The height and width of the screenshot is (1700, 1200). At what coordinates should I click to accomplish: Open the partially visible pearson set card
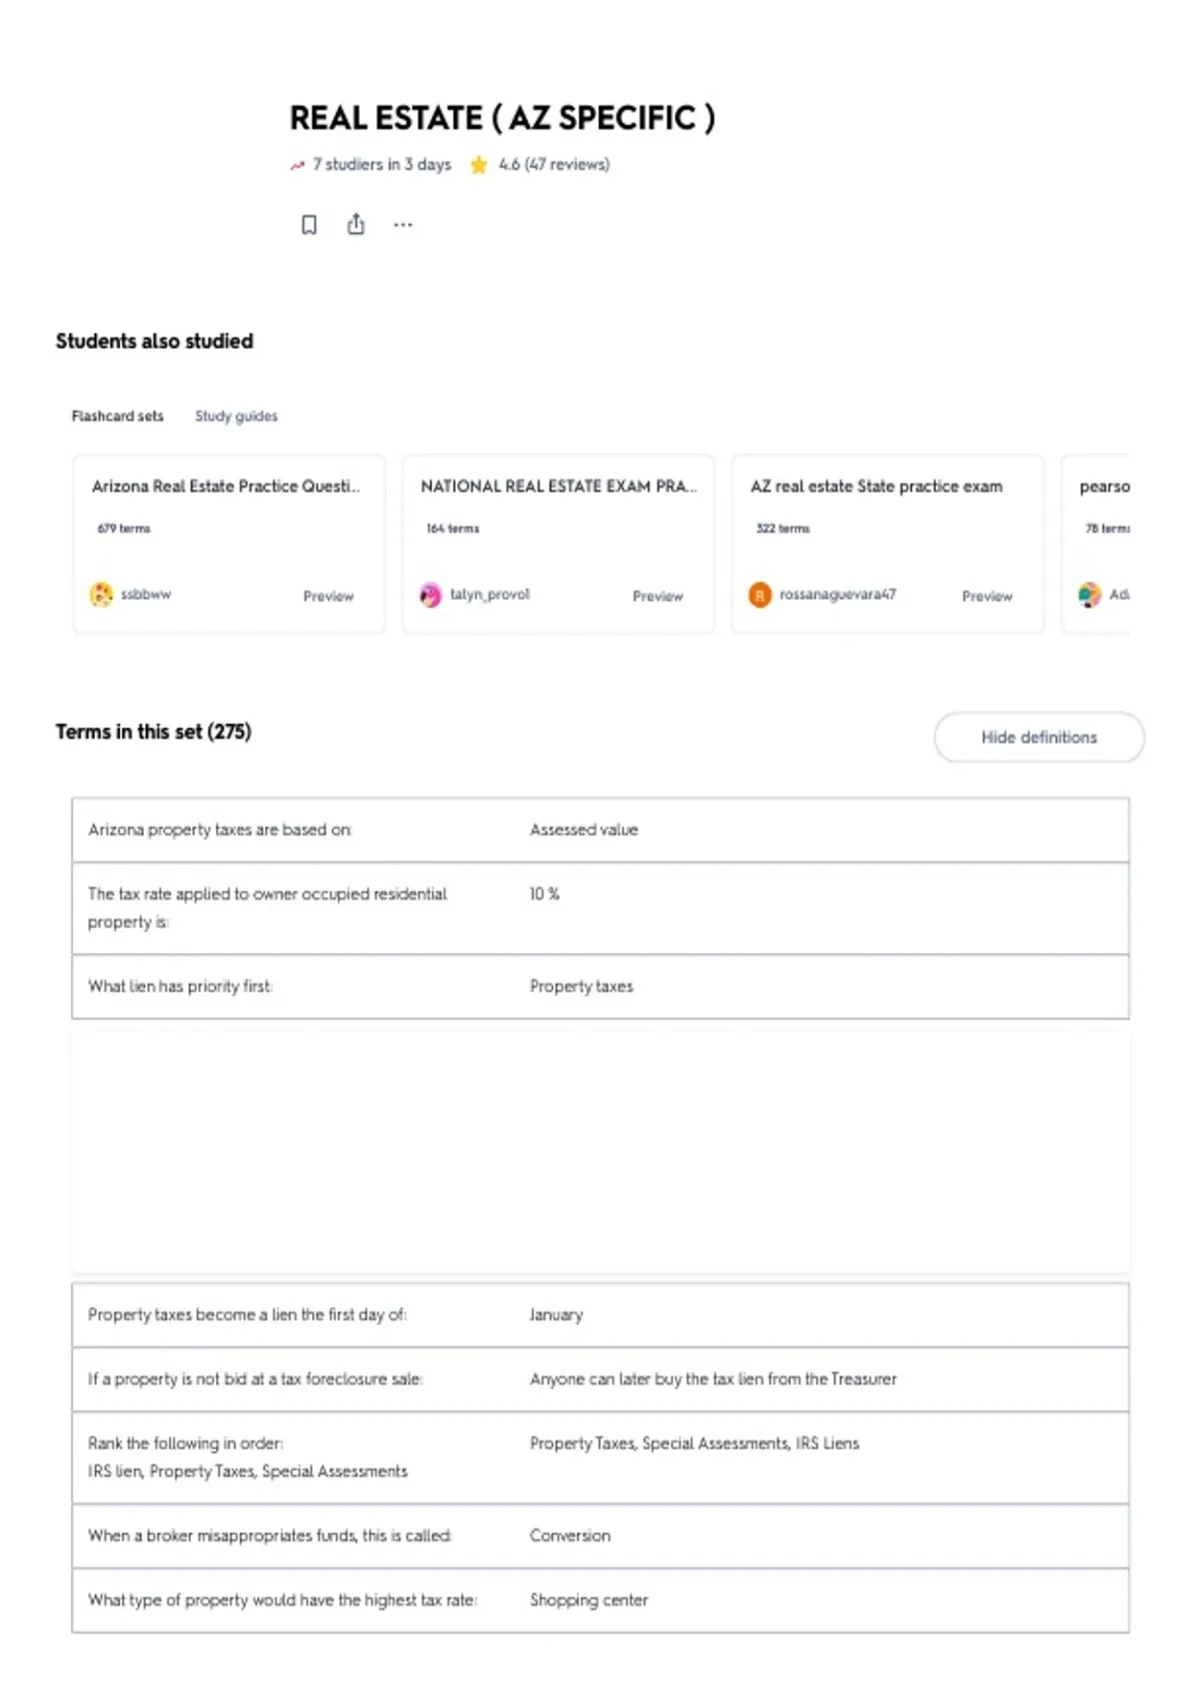coord(1096,544)
